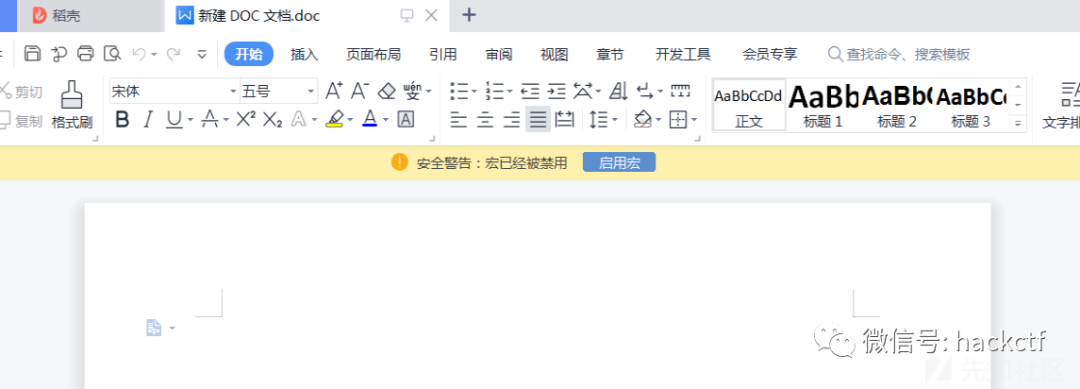
Task: Open highlight color dropdown arrow
Action: (350, 120)
